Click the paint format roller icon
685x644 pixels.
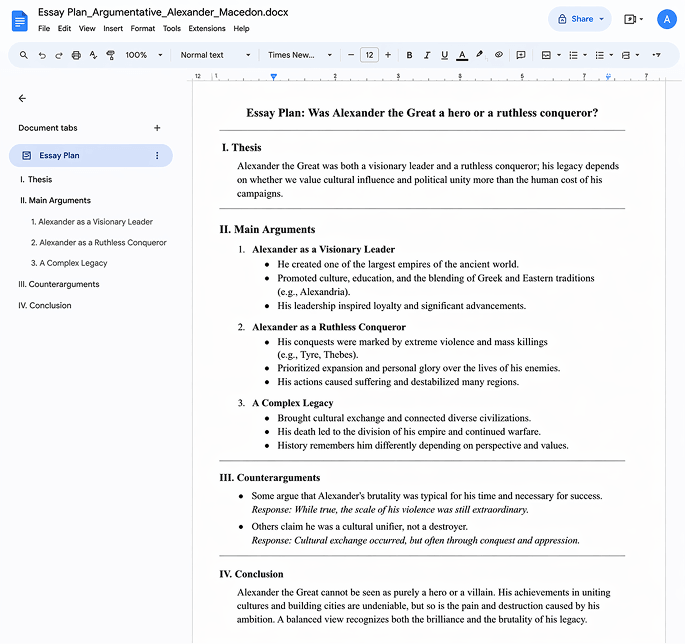point(111,55)
